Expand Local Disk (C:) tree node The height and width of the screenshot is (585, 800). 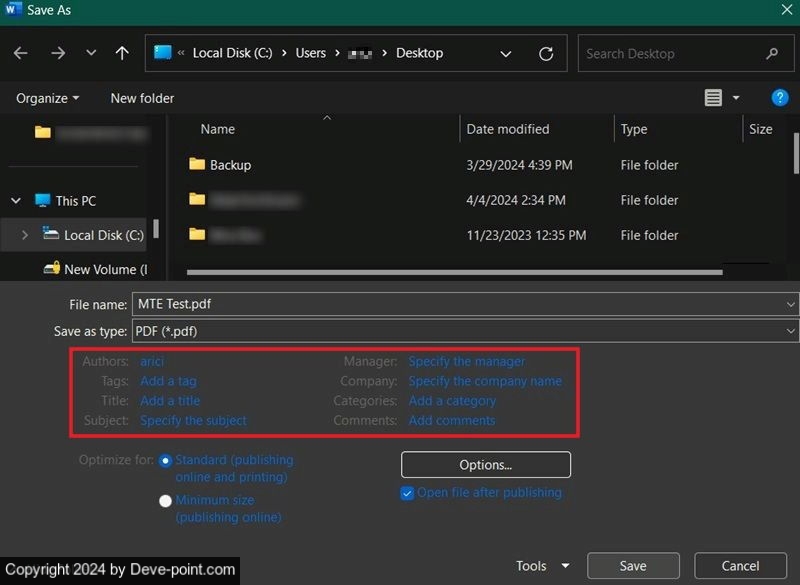pos(25,235)
